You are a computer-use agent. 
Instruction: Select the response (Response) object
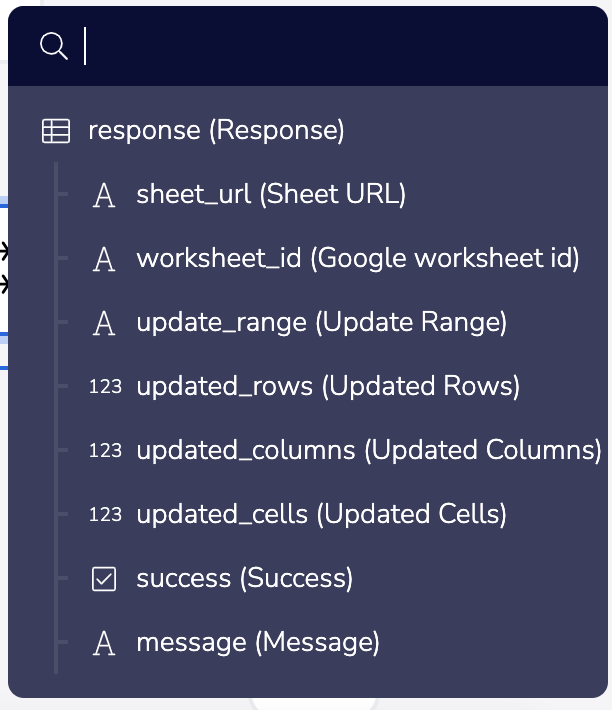point(216,131)
